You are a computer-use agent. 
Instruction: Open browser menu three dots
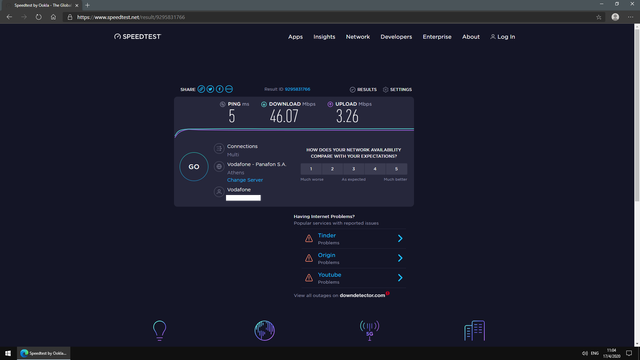pyautogui.click(x=631, y=17)
